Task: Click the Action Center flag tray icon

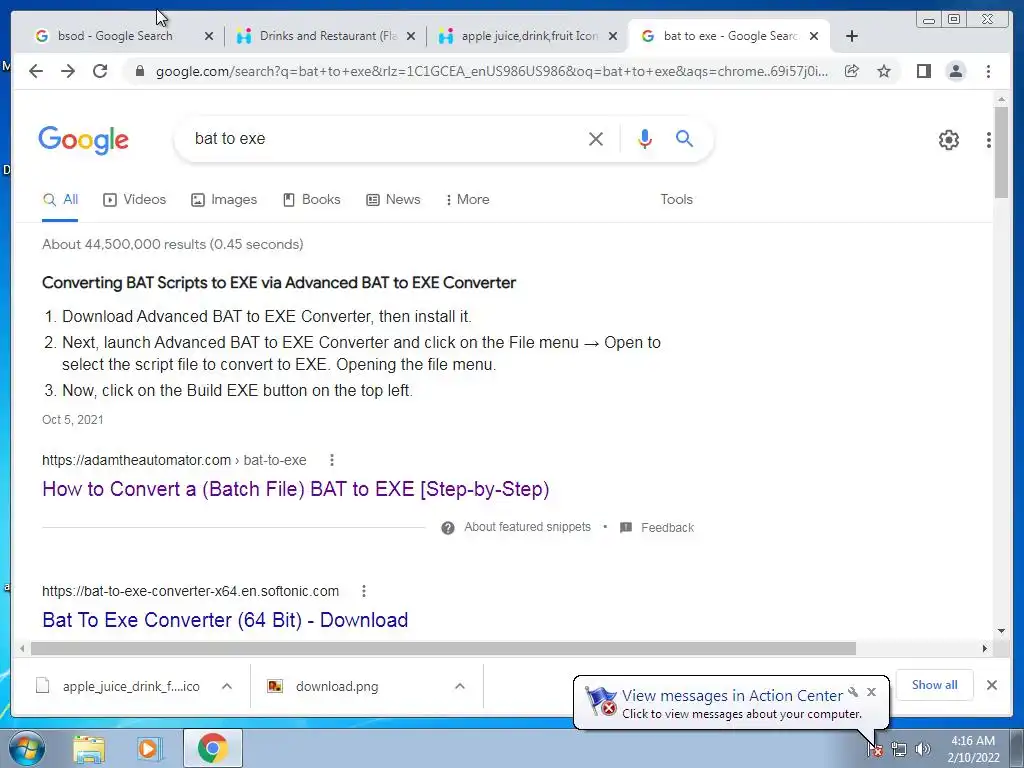Action: [875, 750]
